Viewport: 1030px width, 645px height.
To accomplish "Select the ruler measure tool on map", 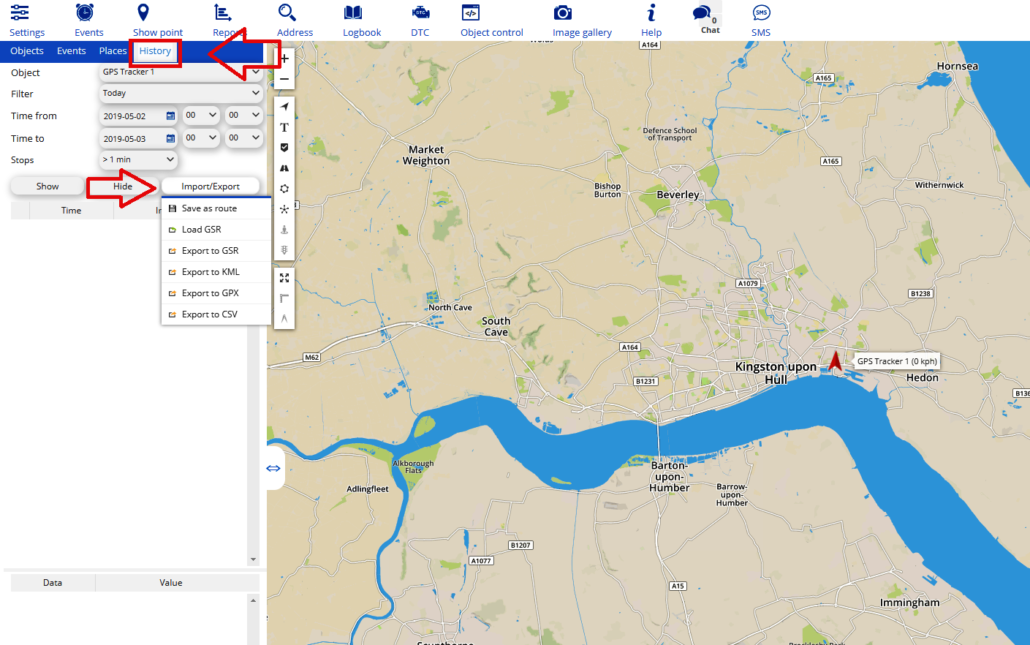I will [284, 298].
